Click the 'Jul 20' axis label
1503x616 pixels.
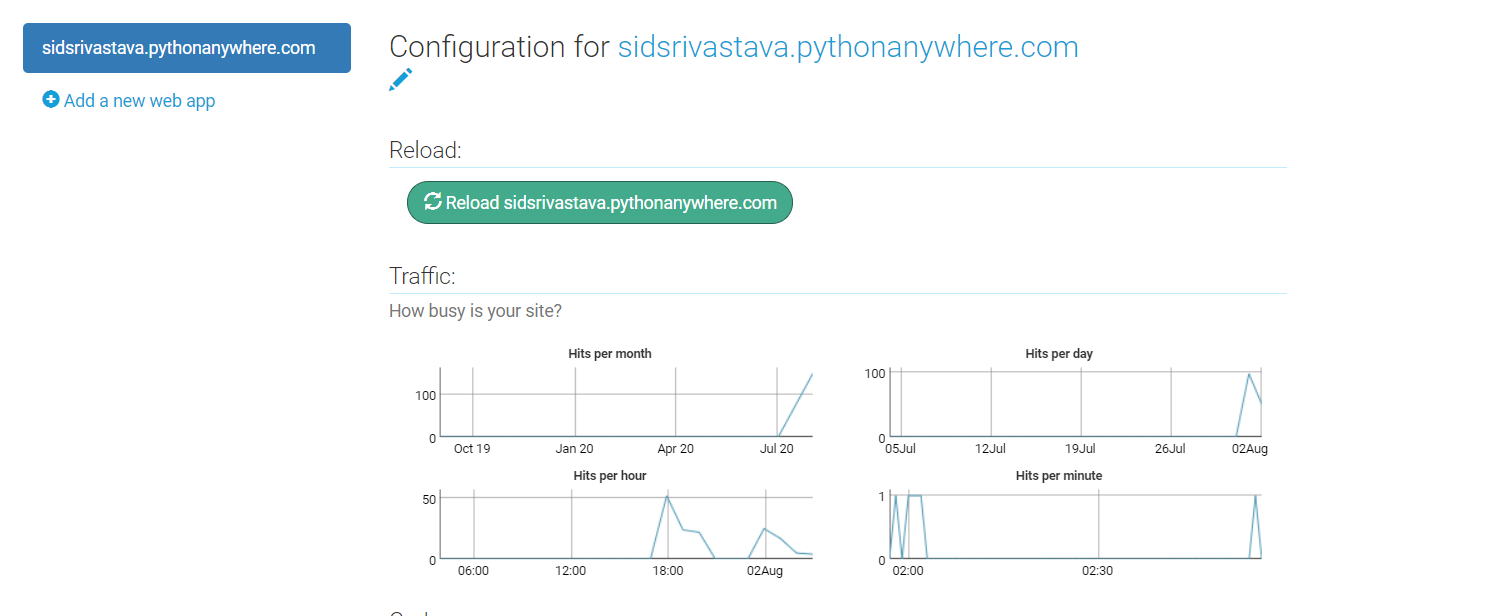(777, 449)
